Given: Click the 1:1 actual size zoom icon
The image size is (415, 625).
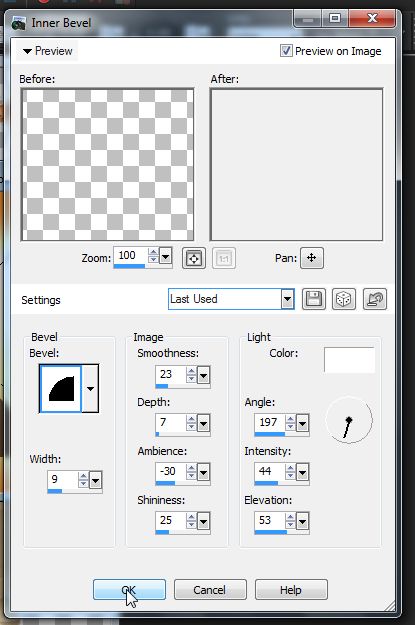Looking at the screenshot, I should tap(224, 258).
